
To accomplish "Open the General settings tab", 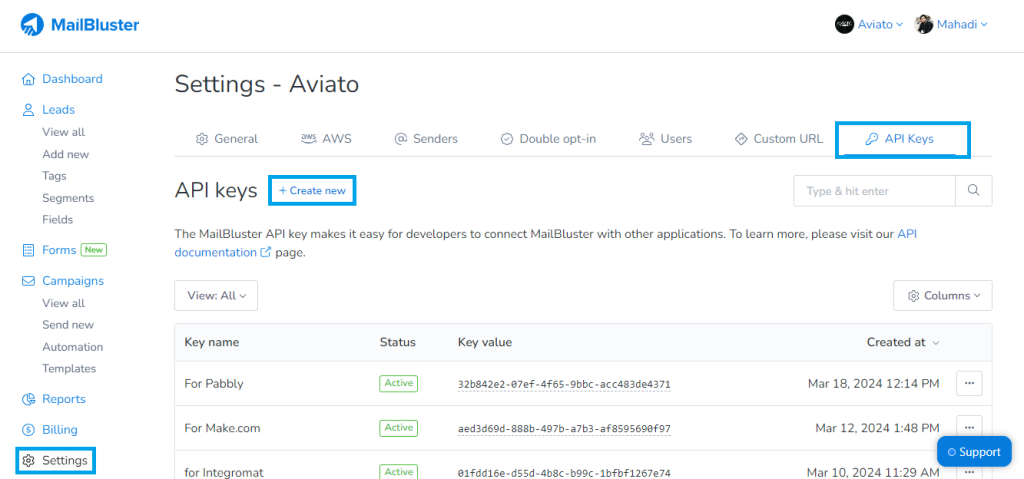I will point(227,139).
